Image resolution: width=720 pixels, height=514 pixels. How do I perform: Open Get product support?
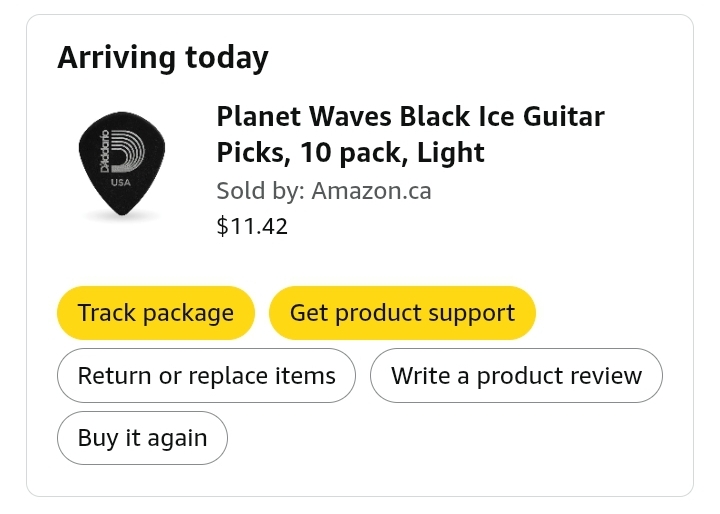pos(402,313)
